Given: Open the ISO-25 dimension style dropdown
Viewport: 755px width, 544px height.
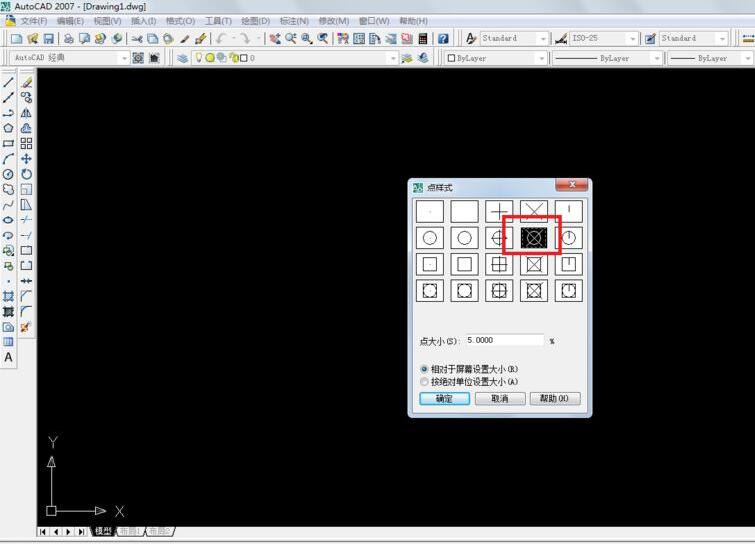Looking at the screenshot, I should tap(633, 39).
